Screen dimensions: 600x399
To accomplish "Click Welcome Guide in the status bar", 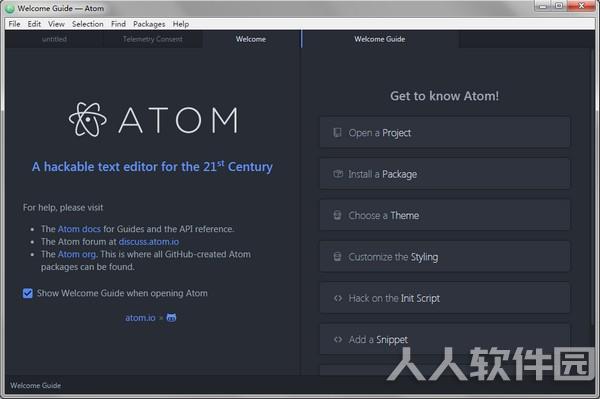I will coord(36,385).
